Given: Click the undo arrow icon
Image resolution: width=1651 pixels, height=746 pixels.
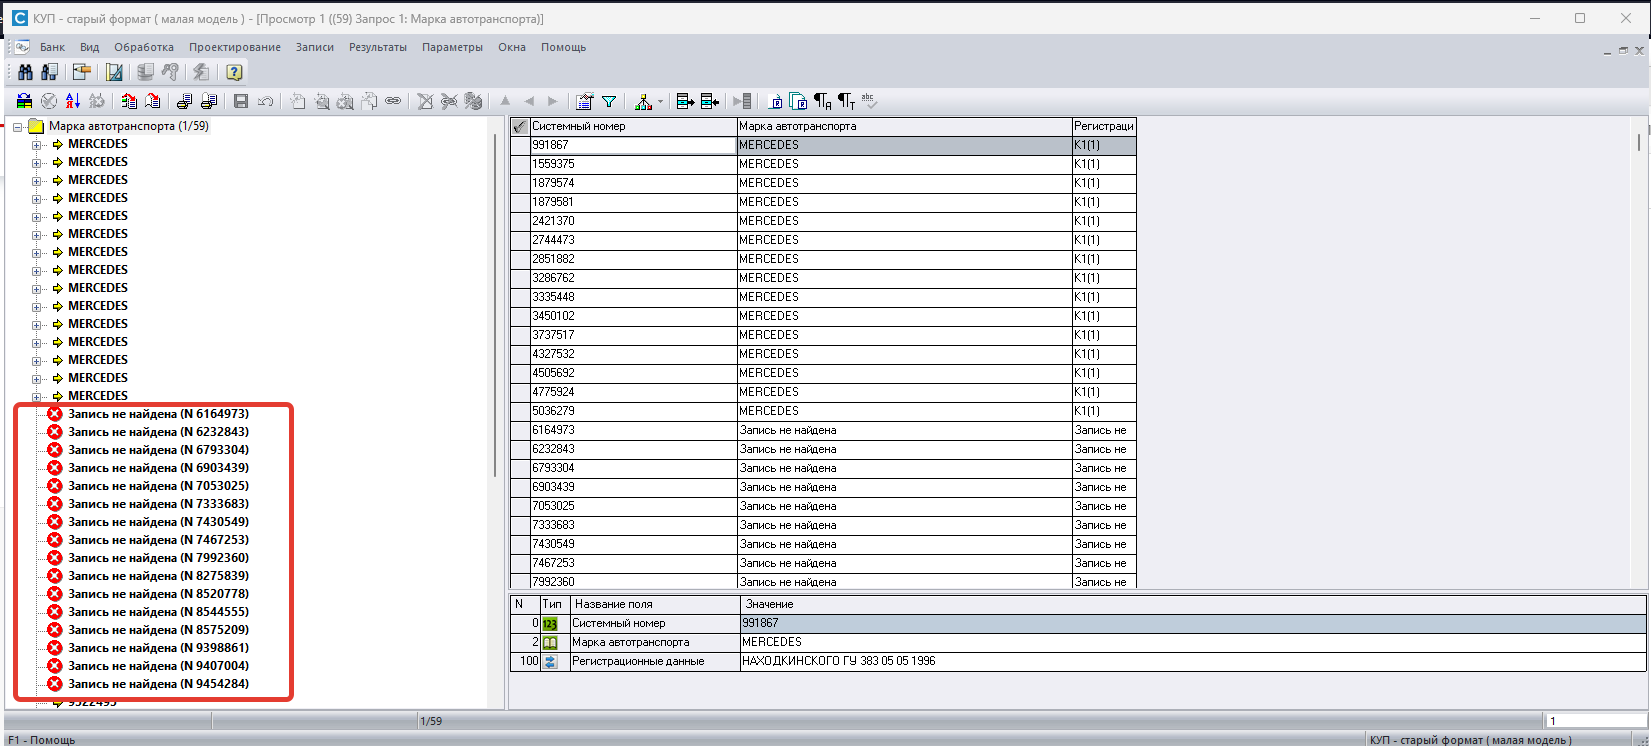Looking at the screenshot, I should click(x=265, y=101).
